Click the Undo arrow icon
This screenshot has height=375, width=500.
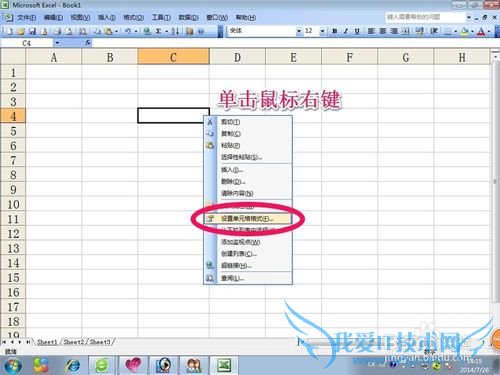click(x=128, y=31)
